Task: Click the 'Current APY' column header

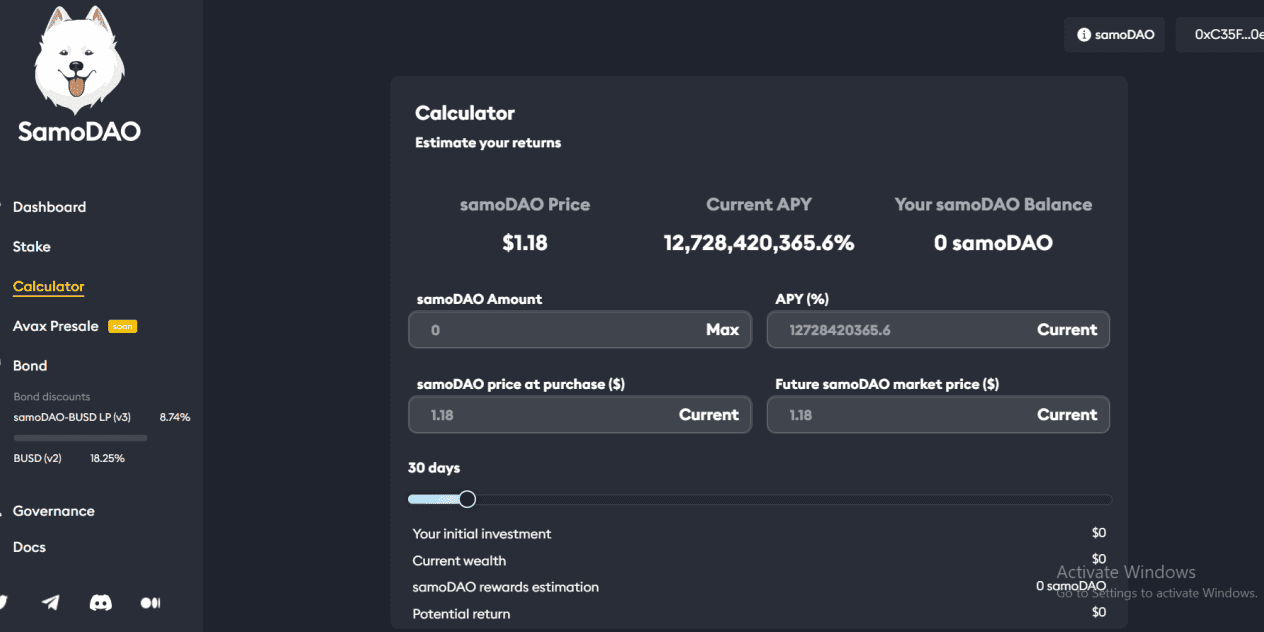Action: point(759,205)
